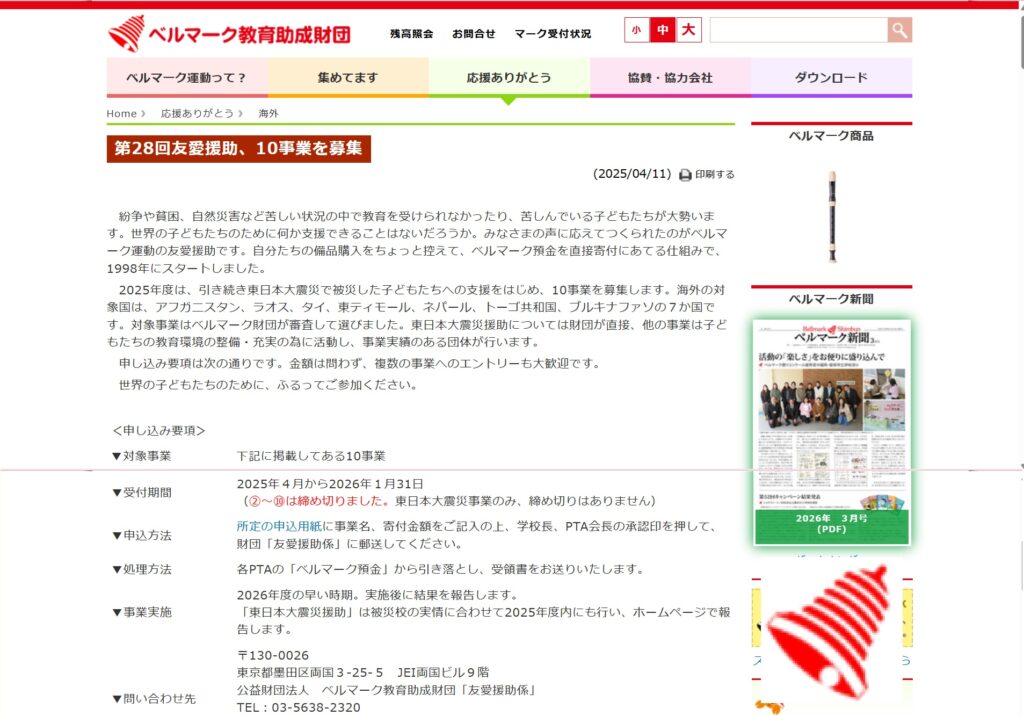The width and height of the screenshot is (1024, 716).
Task: Click the magnifier search button
Action: click(899, 30)
